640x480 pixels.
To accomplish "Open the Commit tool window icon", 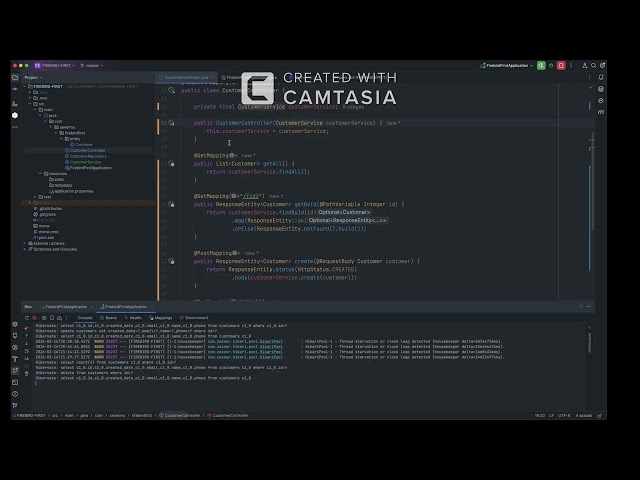I will tap(15, 89).
